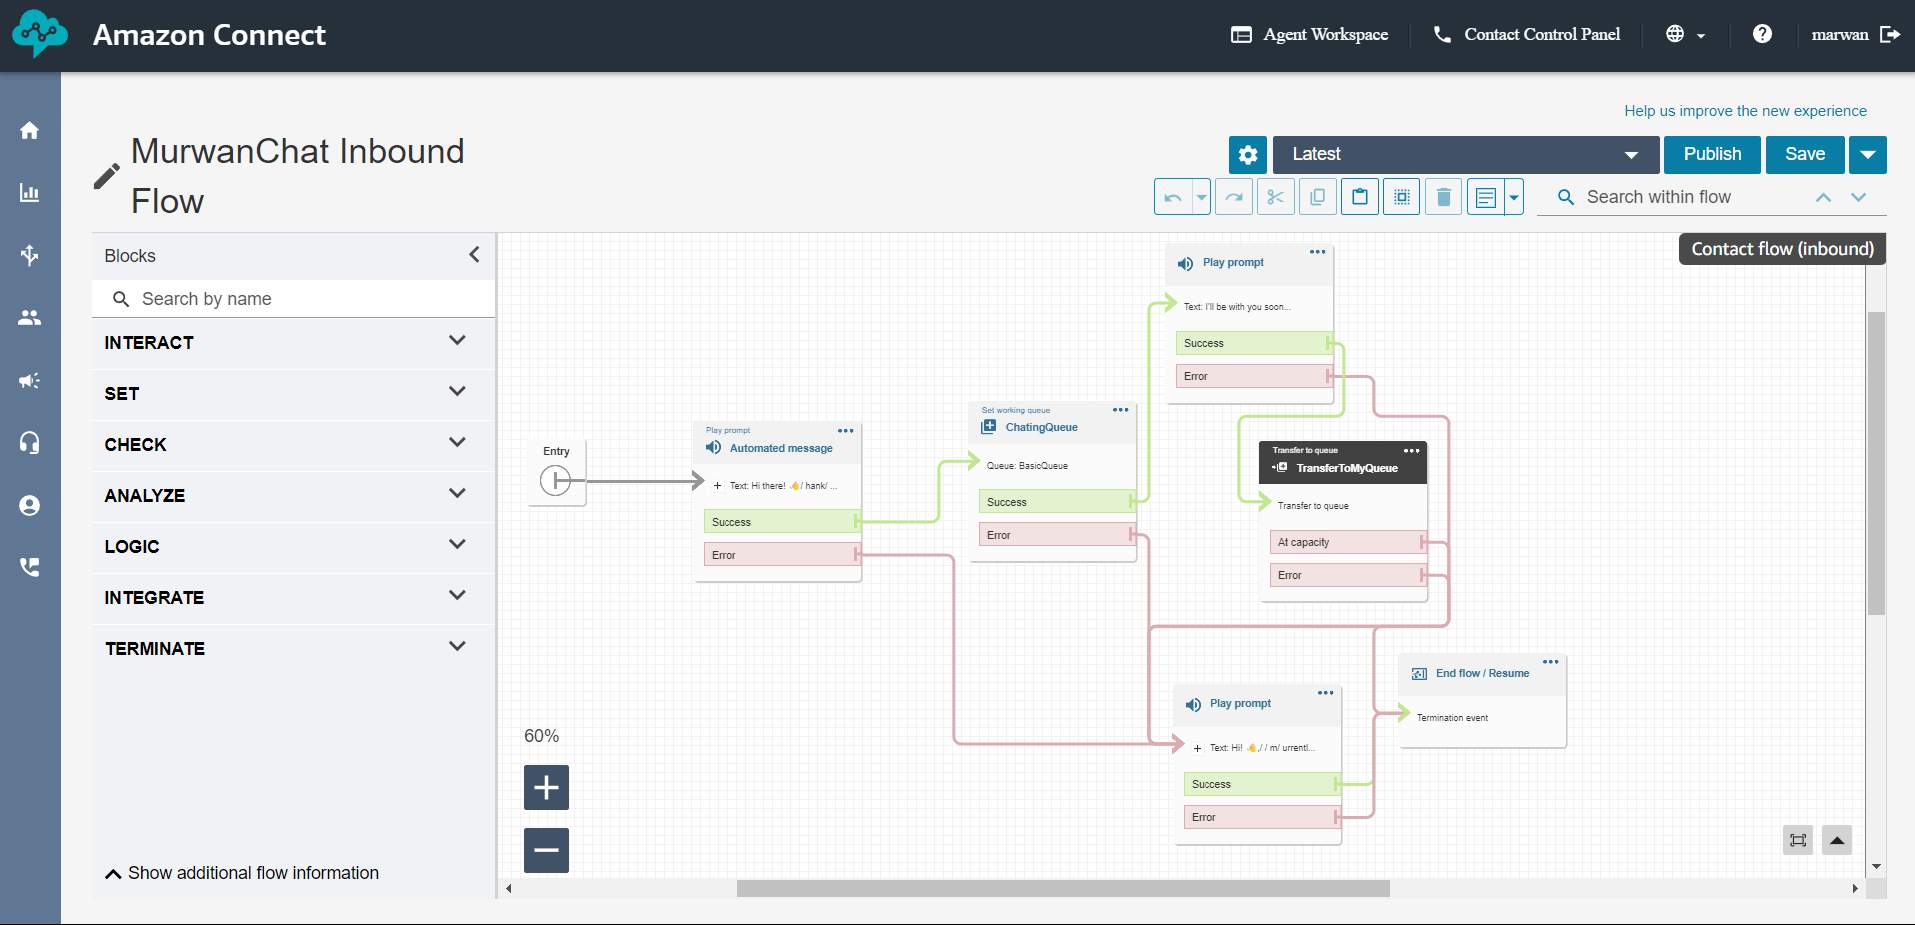Open the notes dropdown arrow
This screenshot has height=925, width=1915.
1514,197
